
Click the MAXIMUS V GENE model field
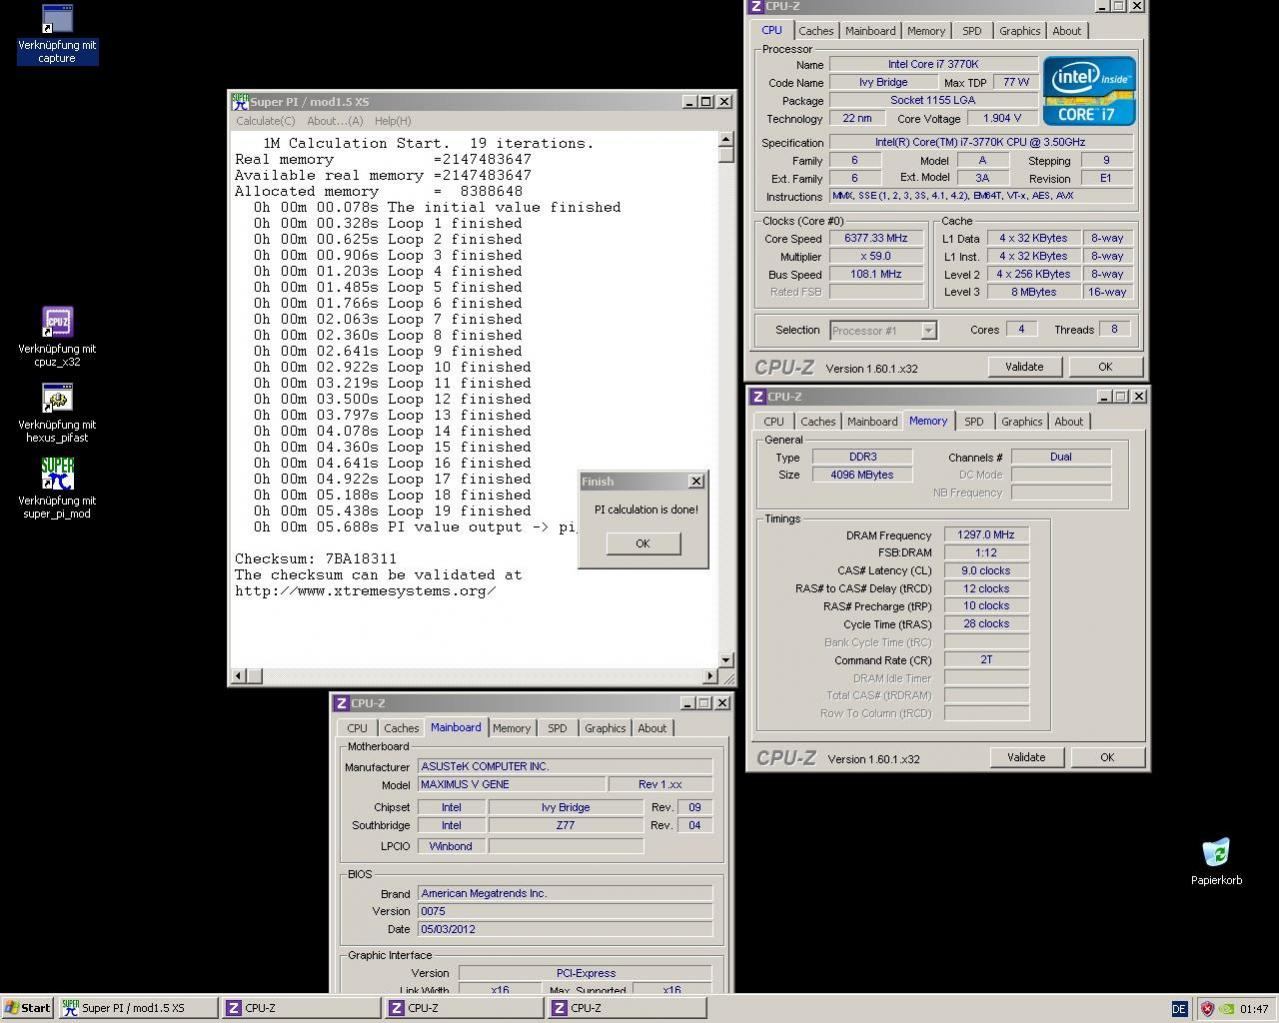tap(511, 784)
